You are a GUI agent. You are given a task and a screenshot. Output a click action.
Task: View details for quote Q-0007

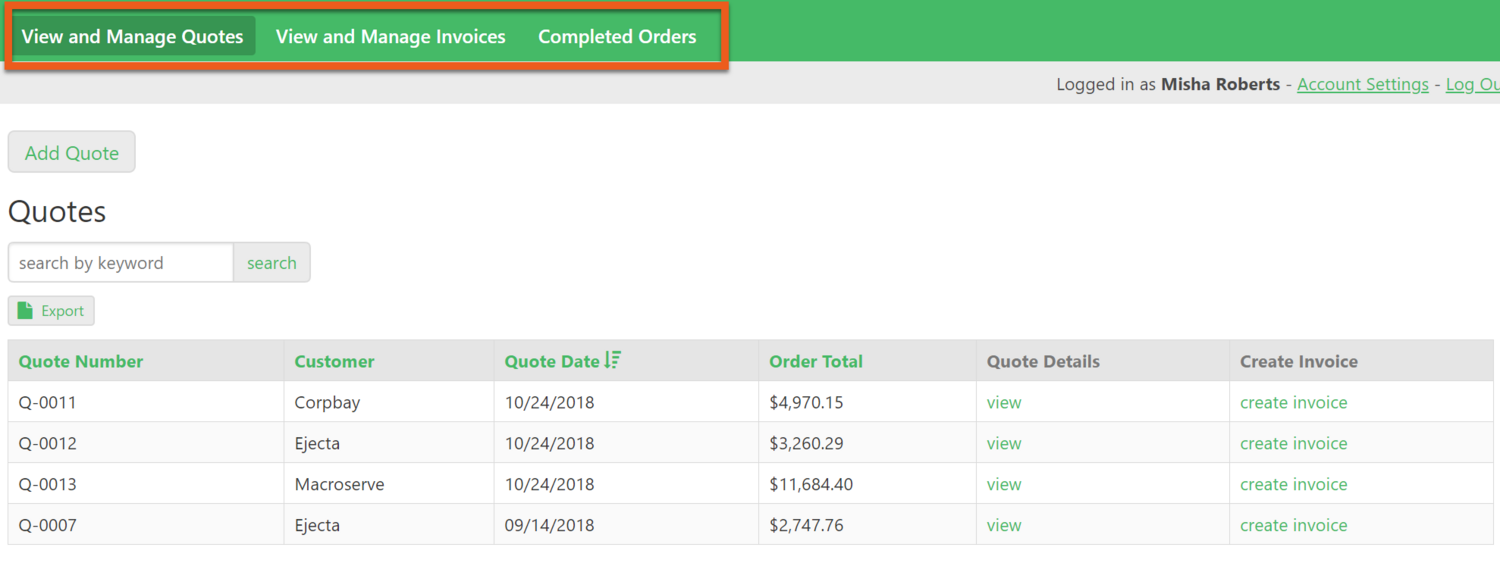1004,526
